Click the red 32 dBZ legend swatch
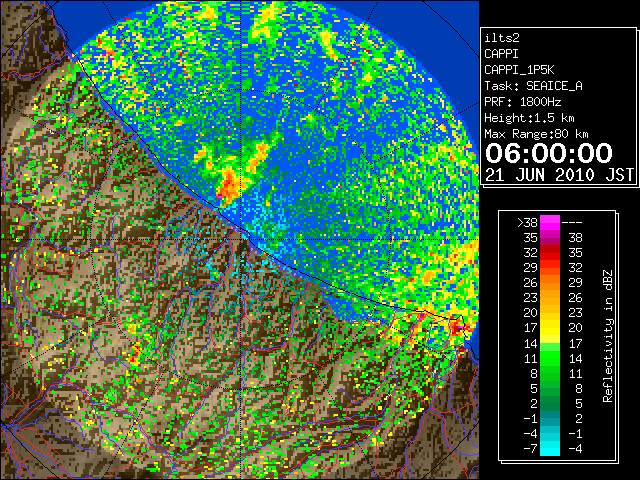Image resolution: width=640 pixels, height=480 pixels. 550,253
